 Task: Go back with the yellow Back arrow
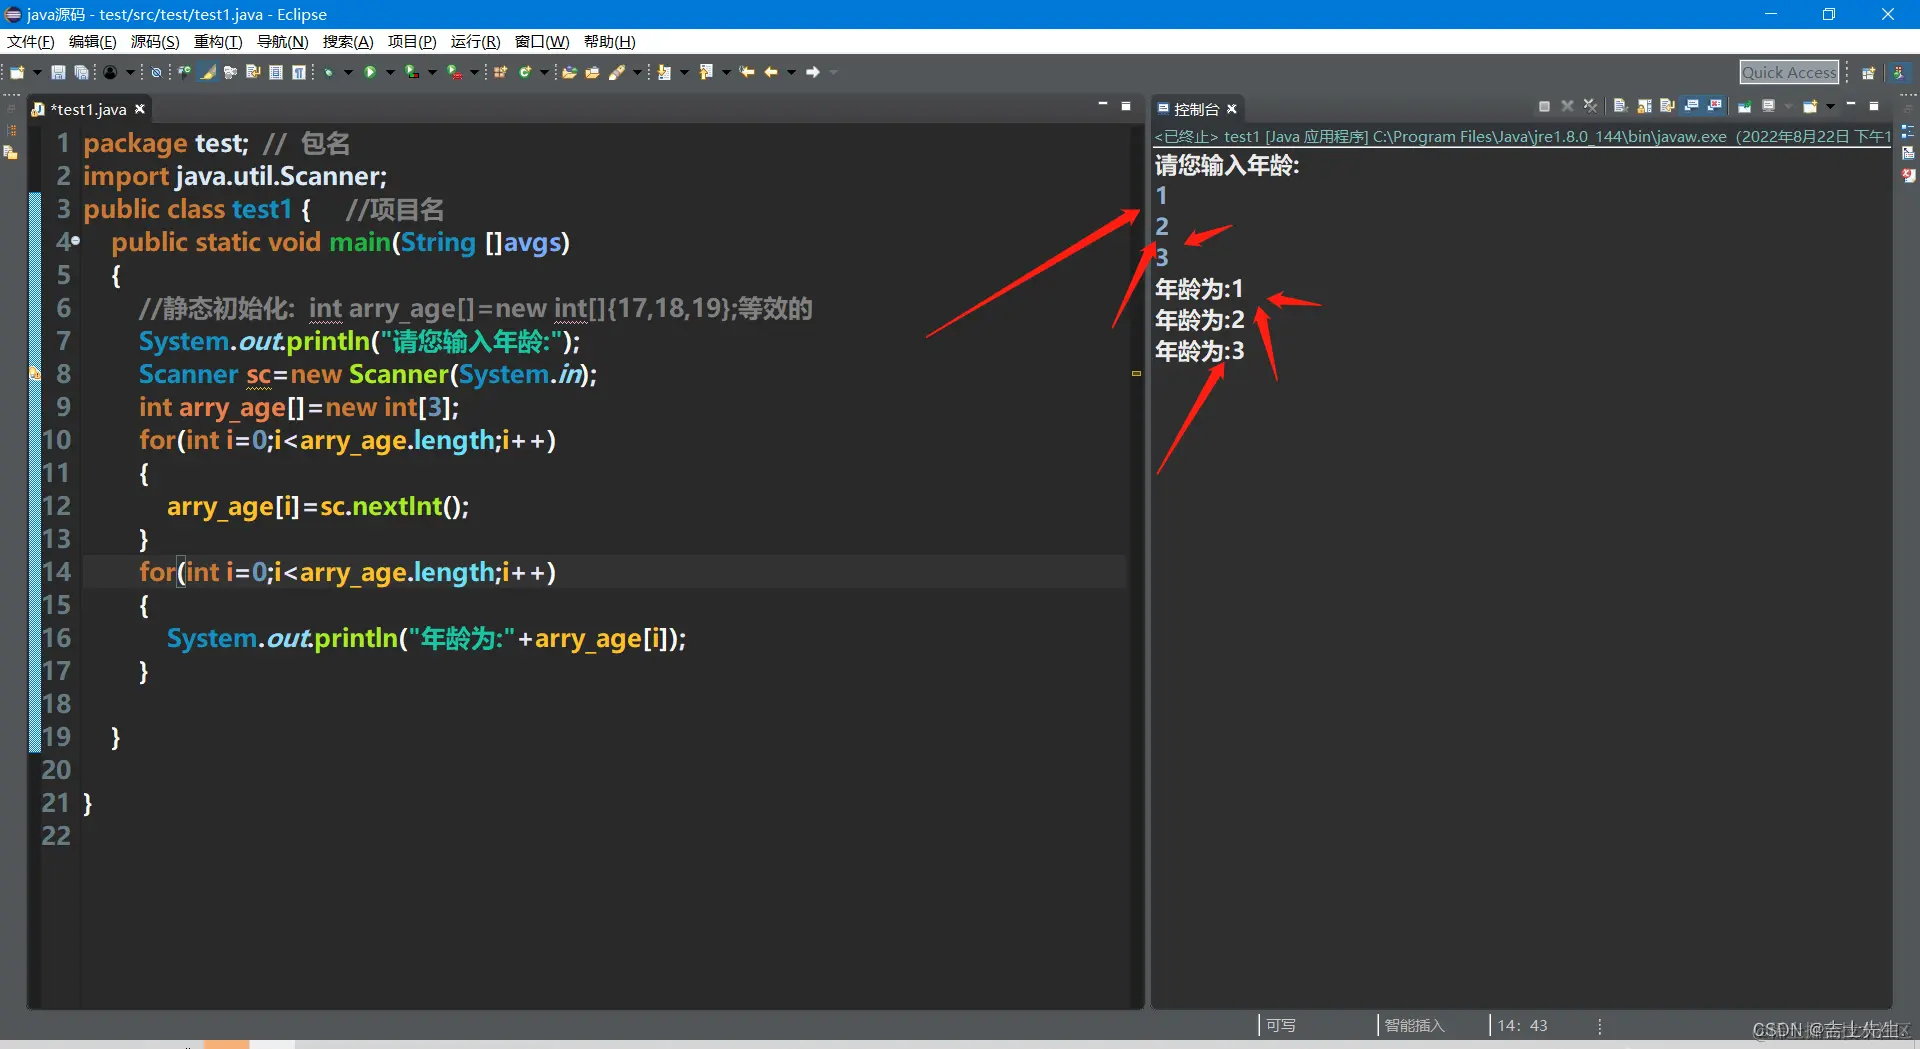point(771,72)
